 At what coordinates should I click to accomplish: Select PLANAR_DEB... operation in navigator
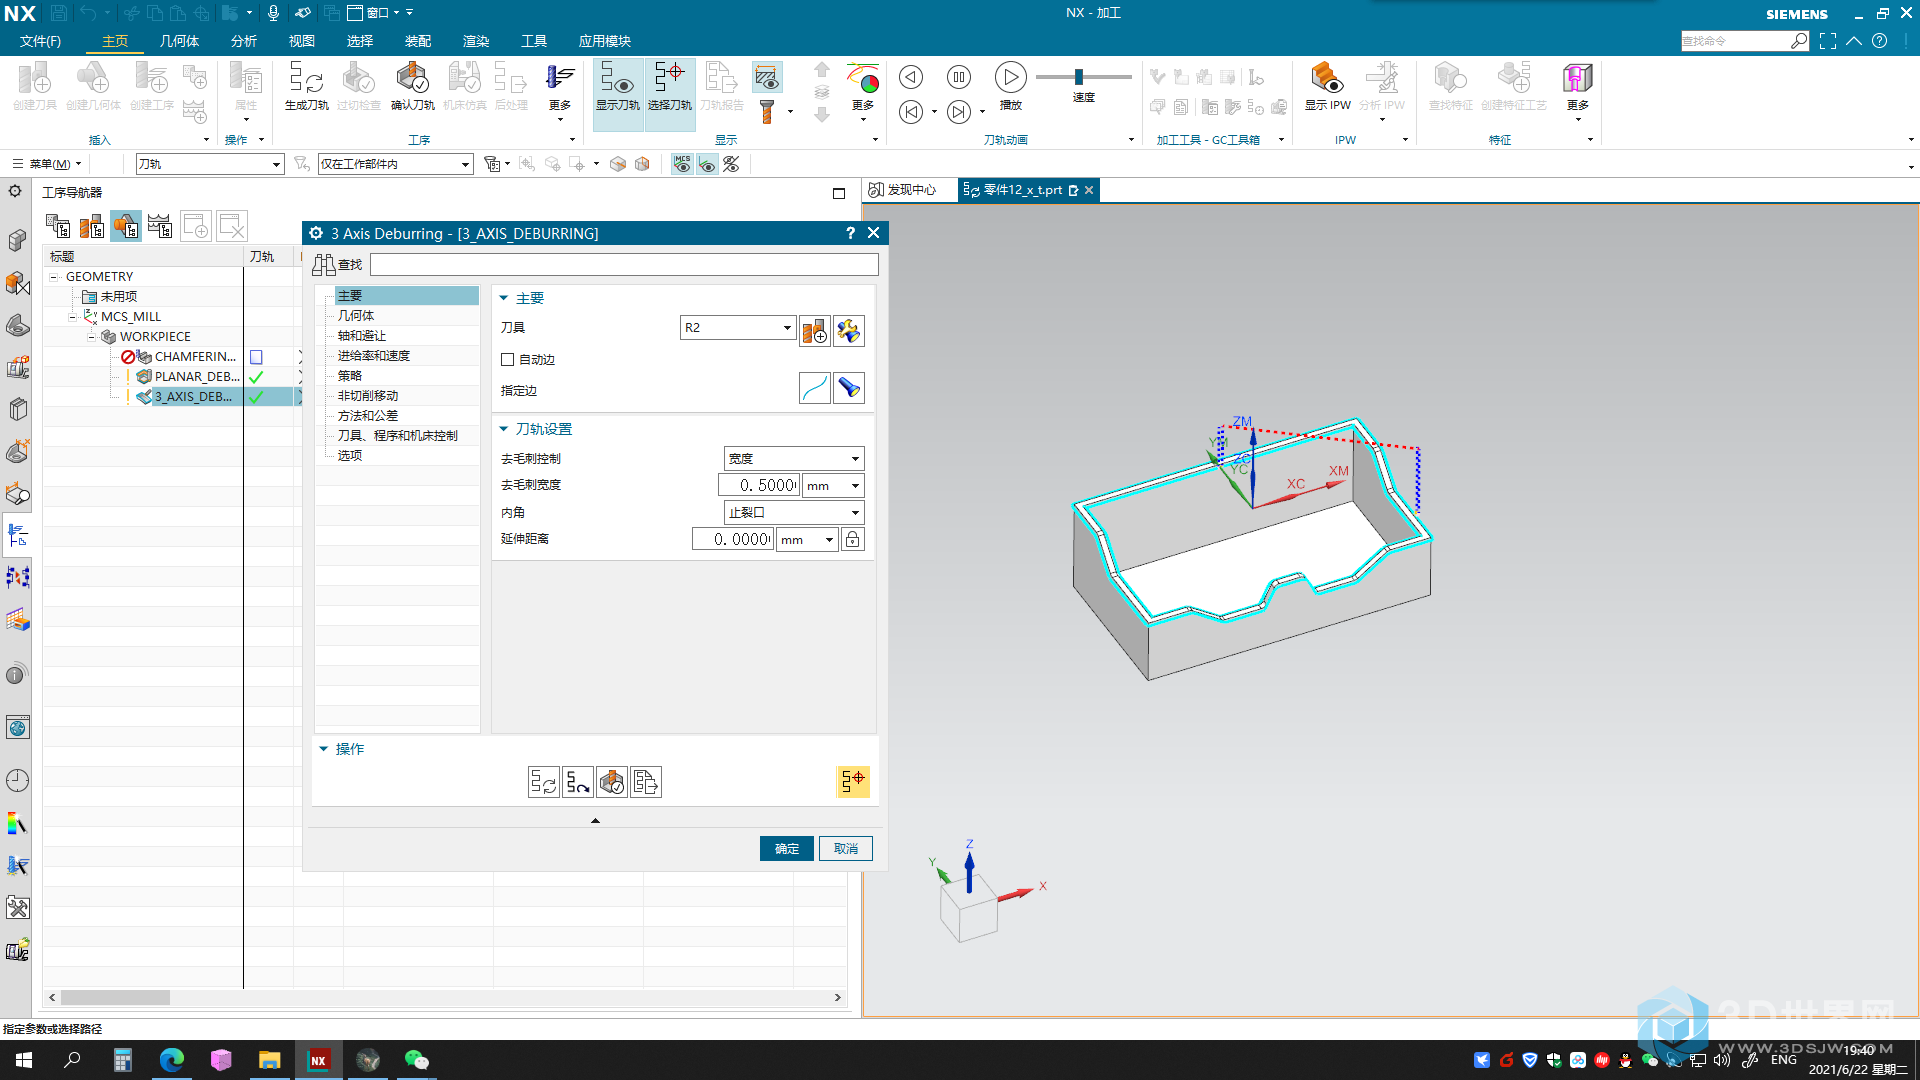196,377
